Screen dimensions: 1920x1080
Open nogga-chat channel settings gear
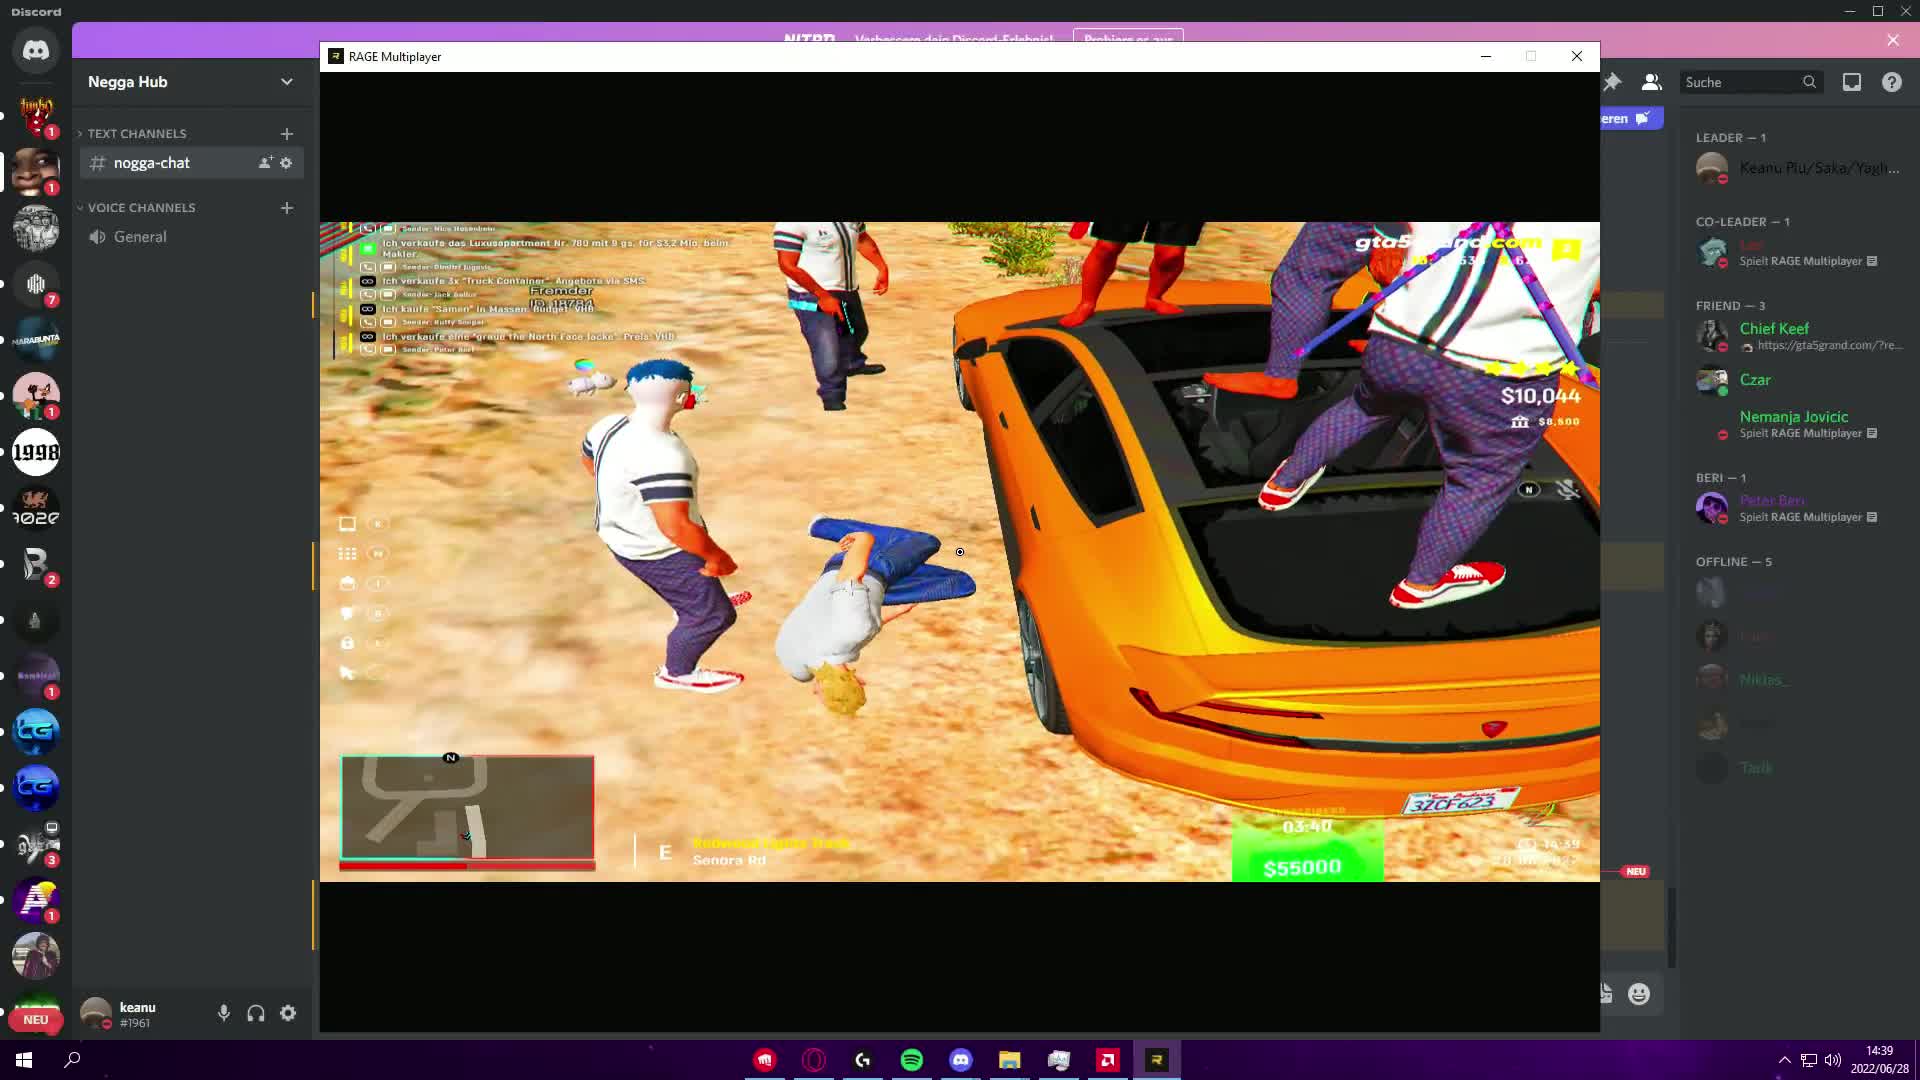[287, 163]
